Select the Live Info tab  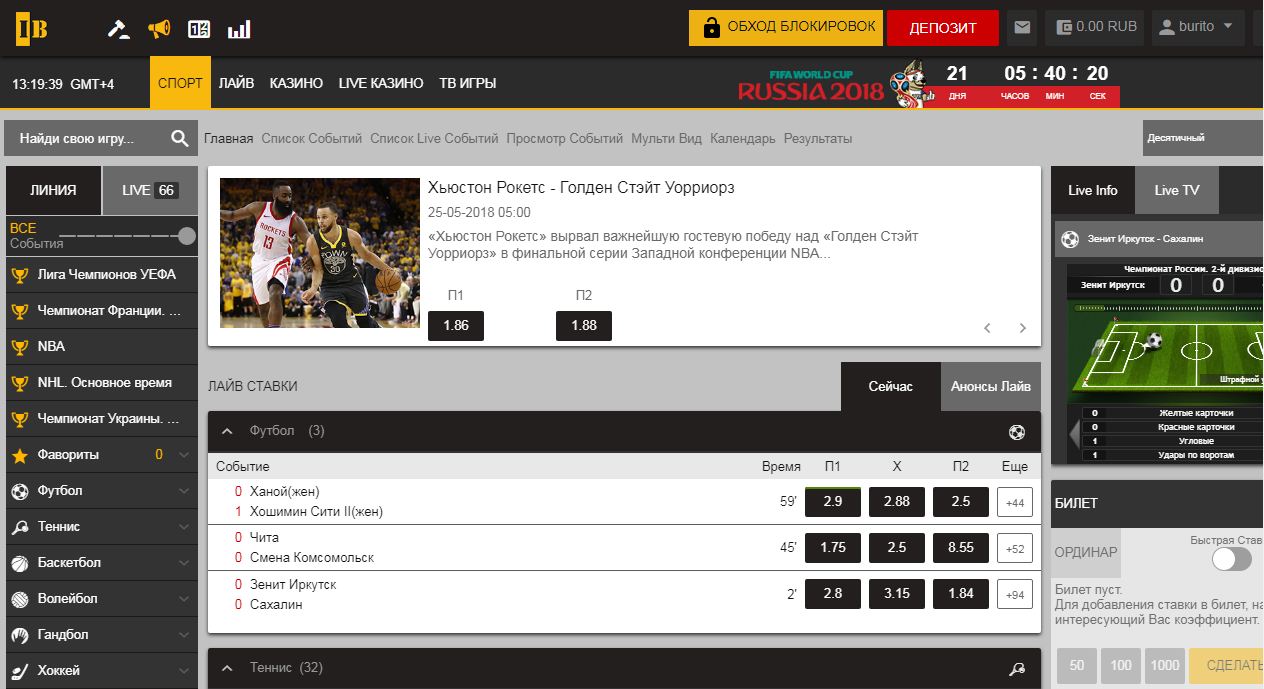[x=1093, y=190]
